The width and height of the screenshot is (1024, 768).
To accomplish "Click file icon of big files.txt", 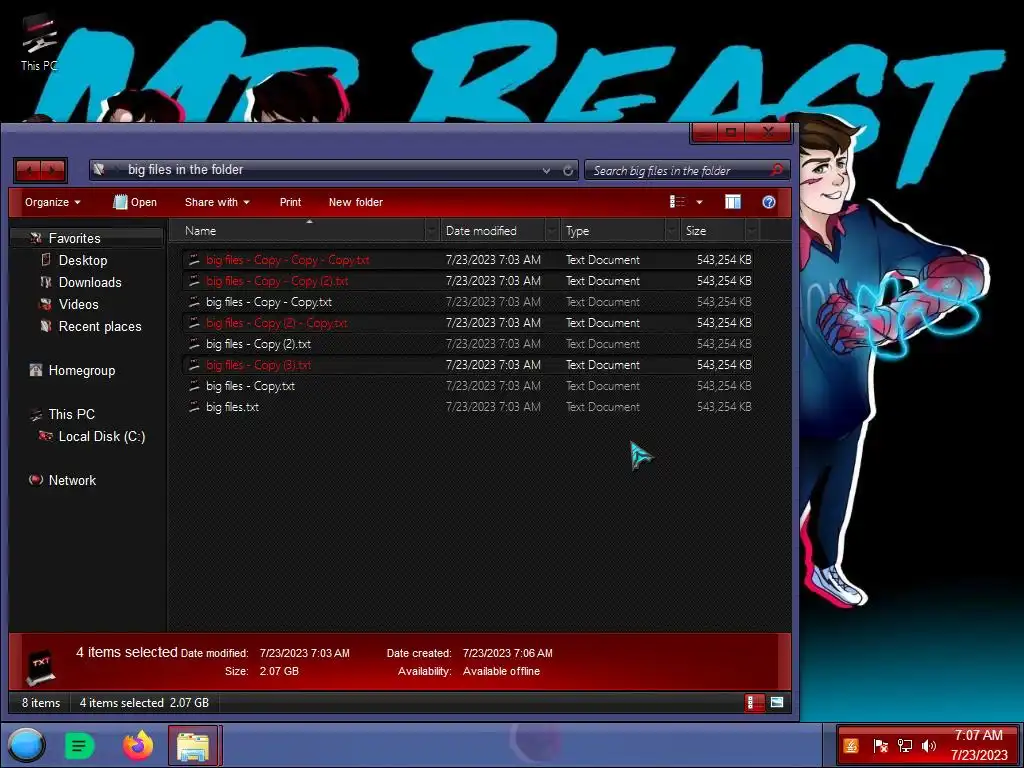I will pyautogui.click(x=194, y=407).
